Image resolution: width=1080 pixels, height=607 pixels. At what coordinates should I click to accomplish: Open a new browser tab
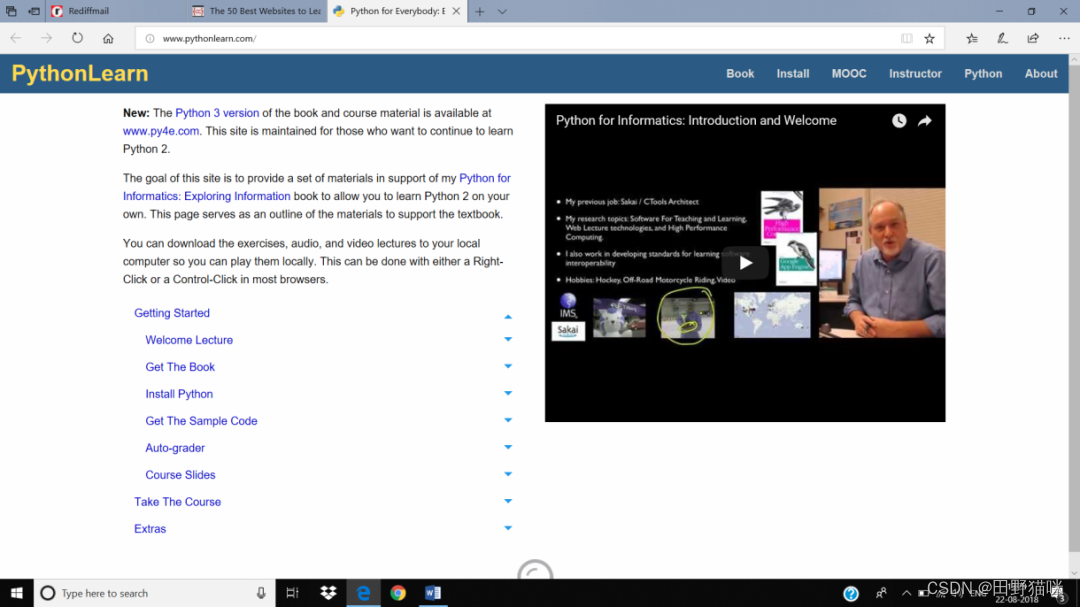[x=479, y=11]
